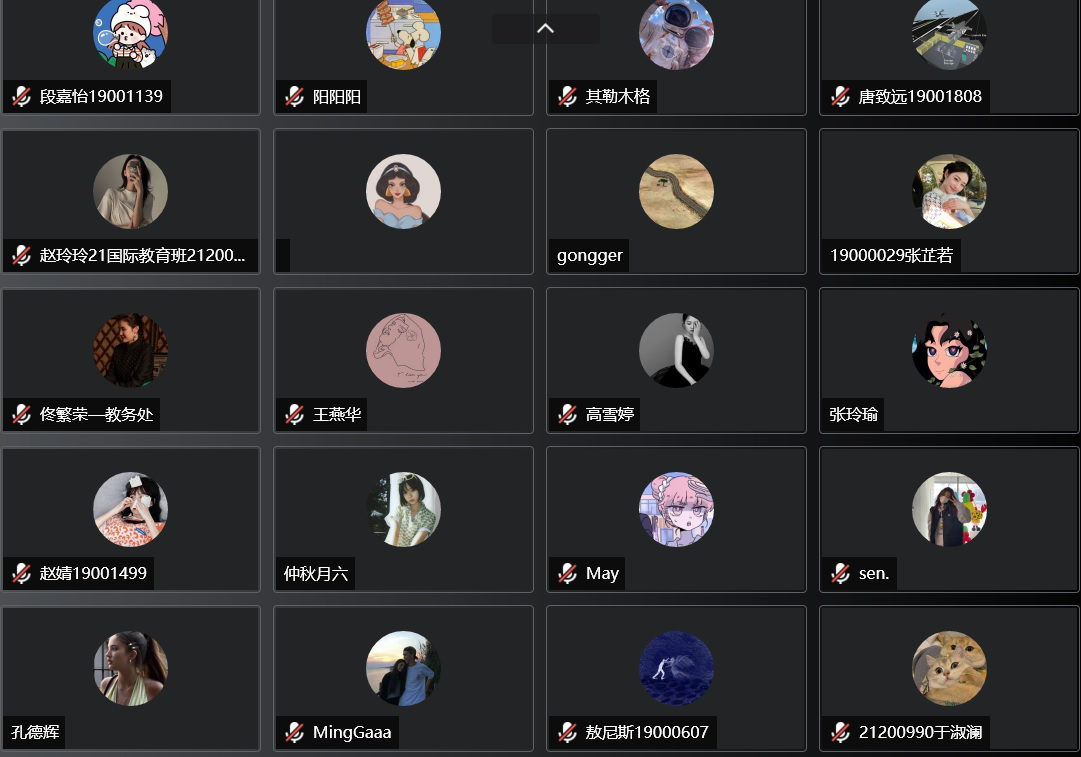
Task: Select the cat avatar of 21200990于淑澜
Action: coord(949,668)
